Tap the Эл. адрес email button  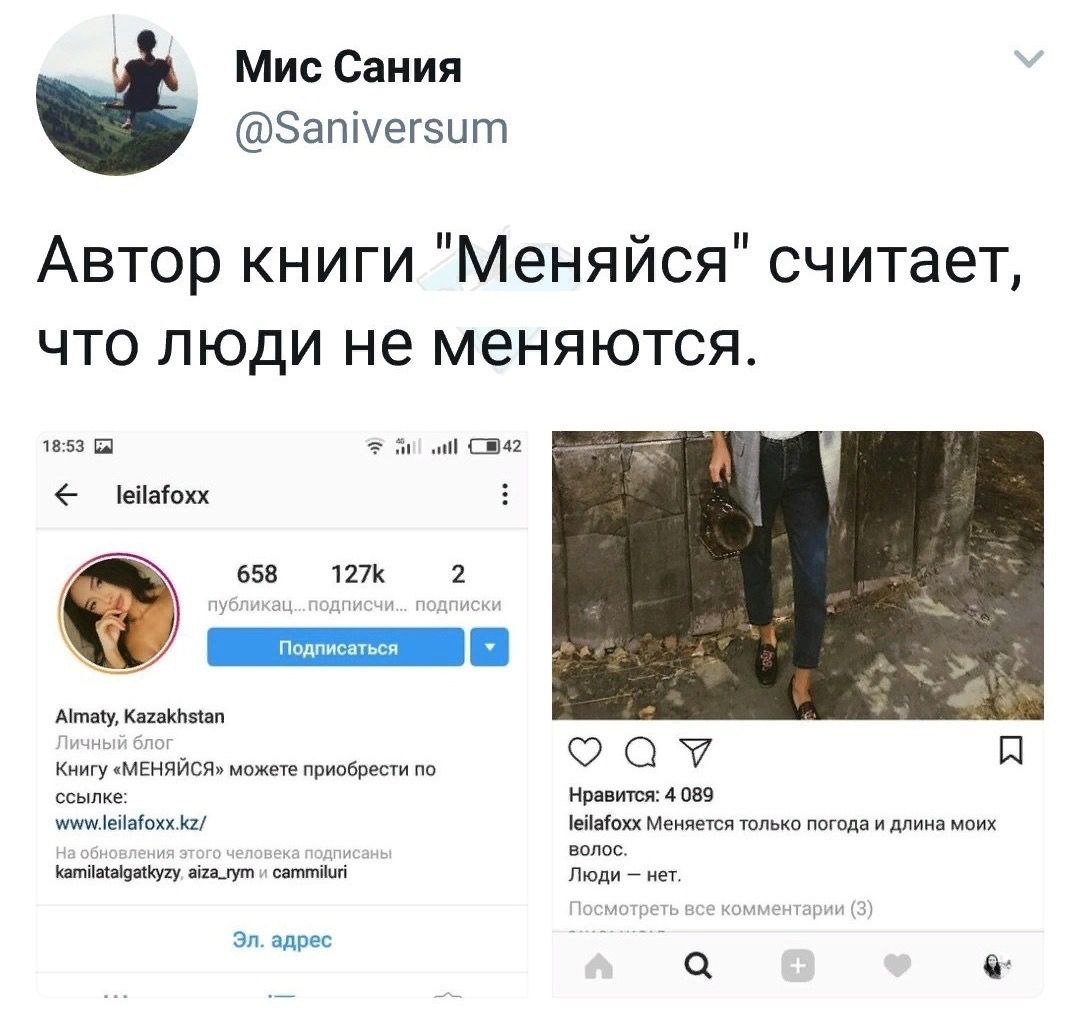click(x=282, y=939)
